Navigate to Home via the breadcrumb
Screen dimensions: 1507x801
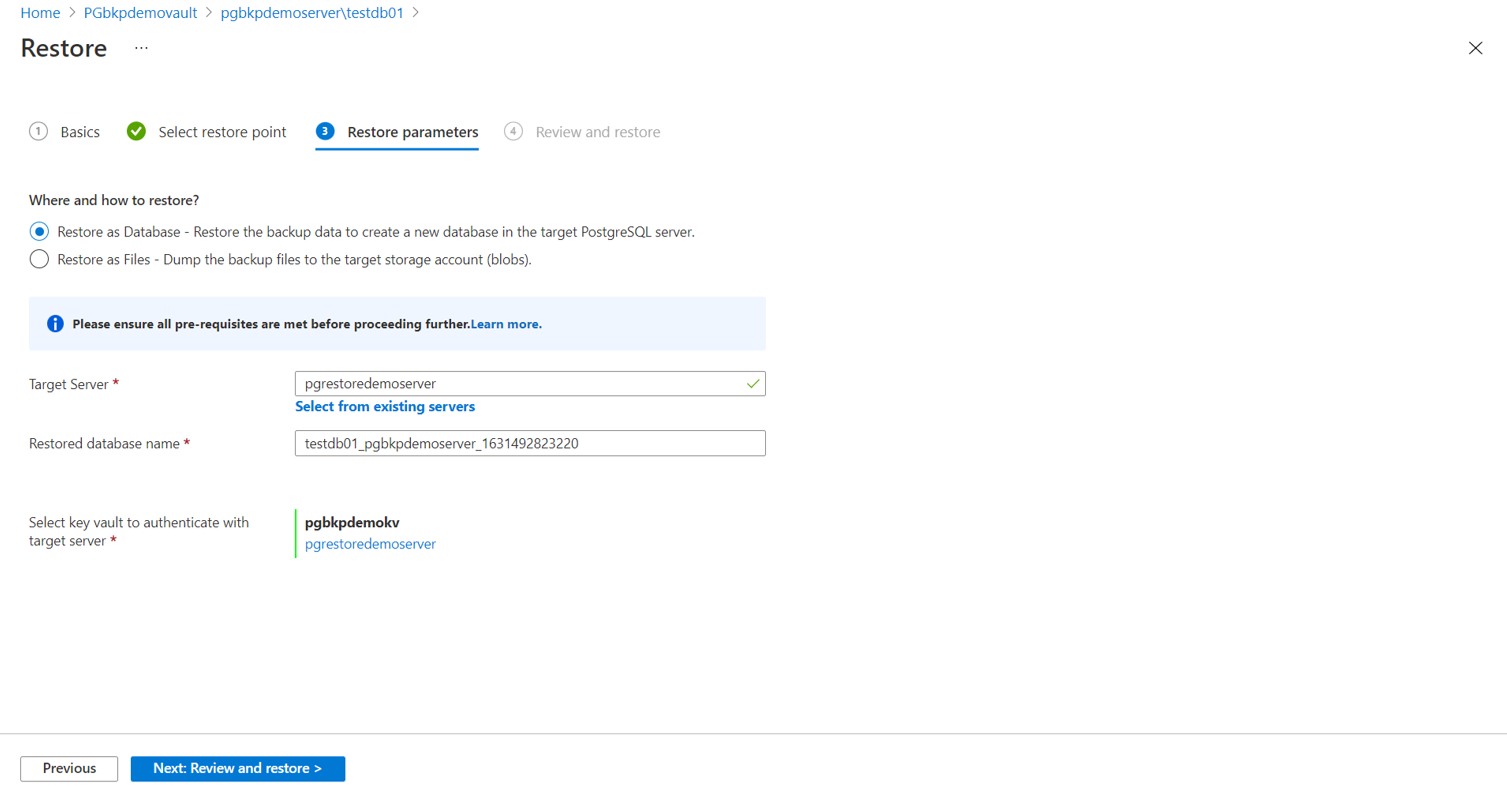click(x=40, y=12)
